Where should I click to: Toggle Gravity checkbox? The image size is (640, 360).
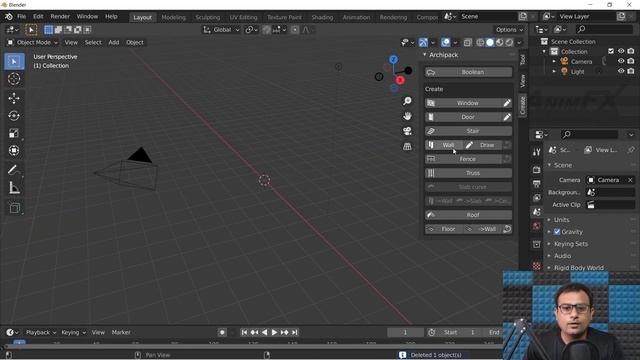(x=557, y=232)
